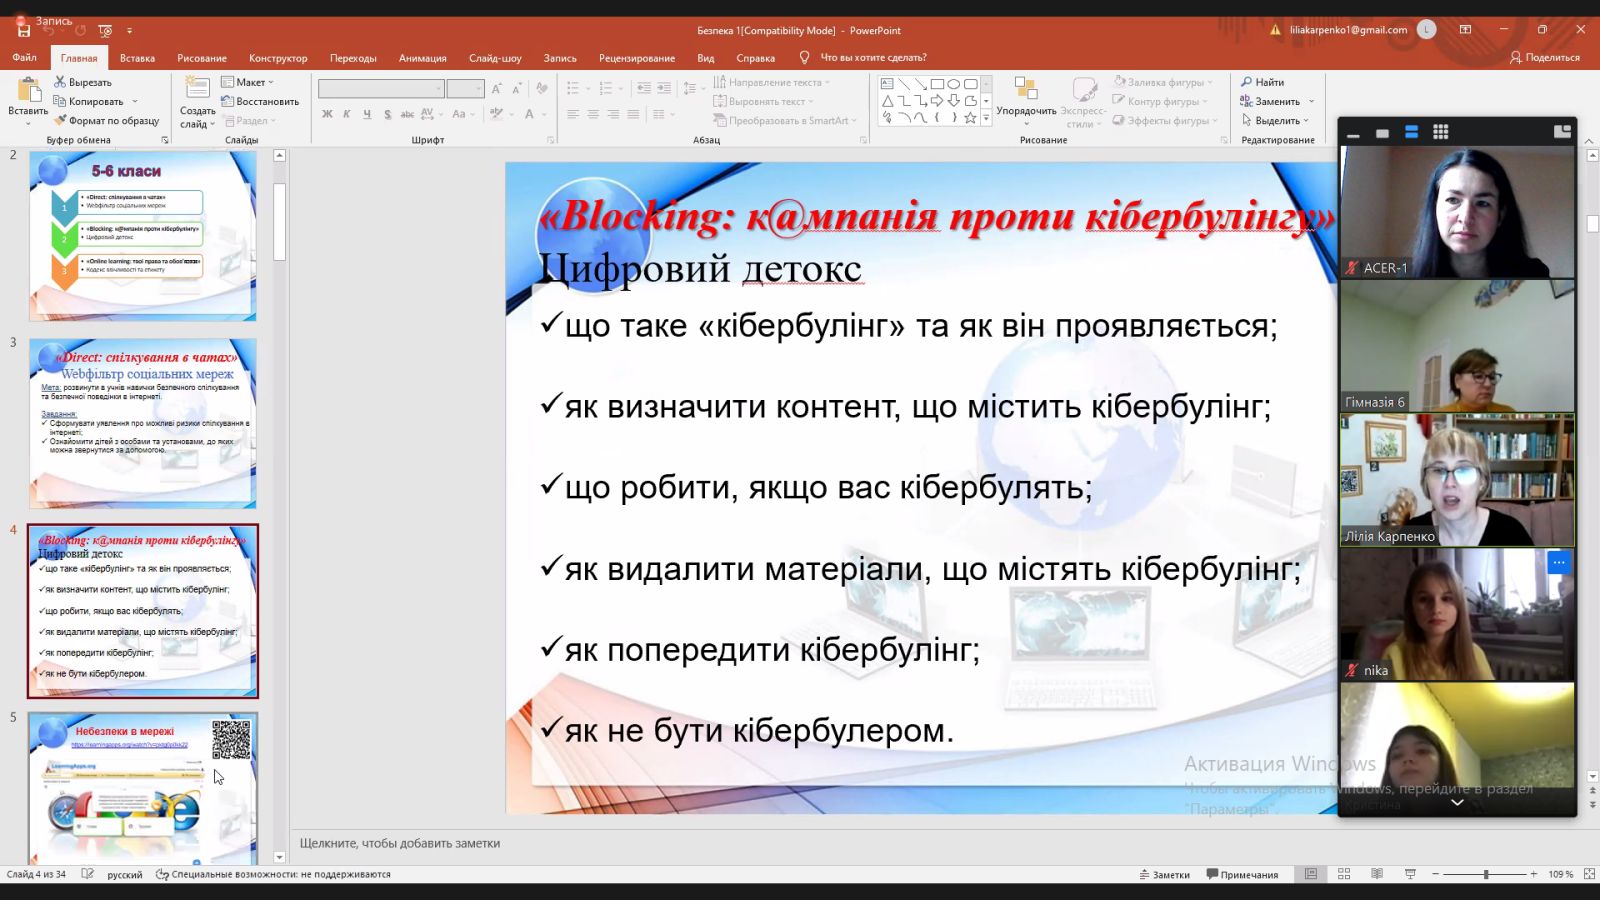
Task: Switch Zoom panel to gallery grid view
Action: coord(1440,132)
